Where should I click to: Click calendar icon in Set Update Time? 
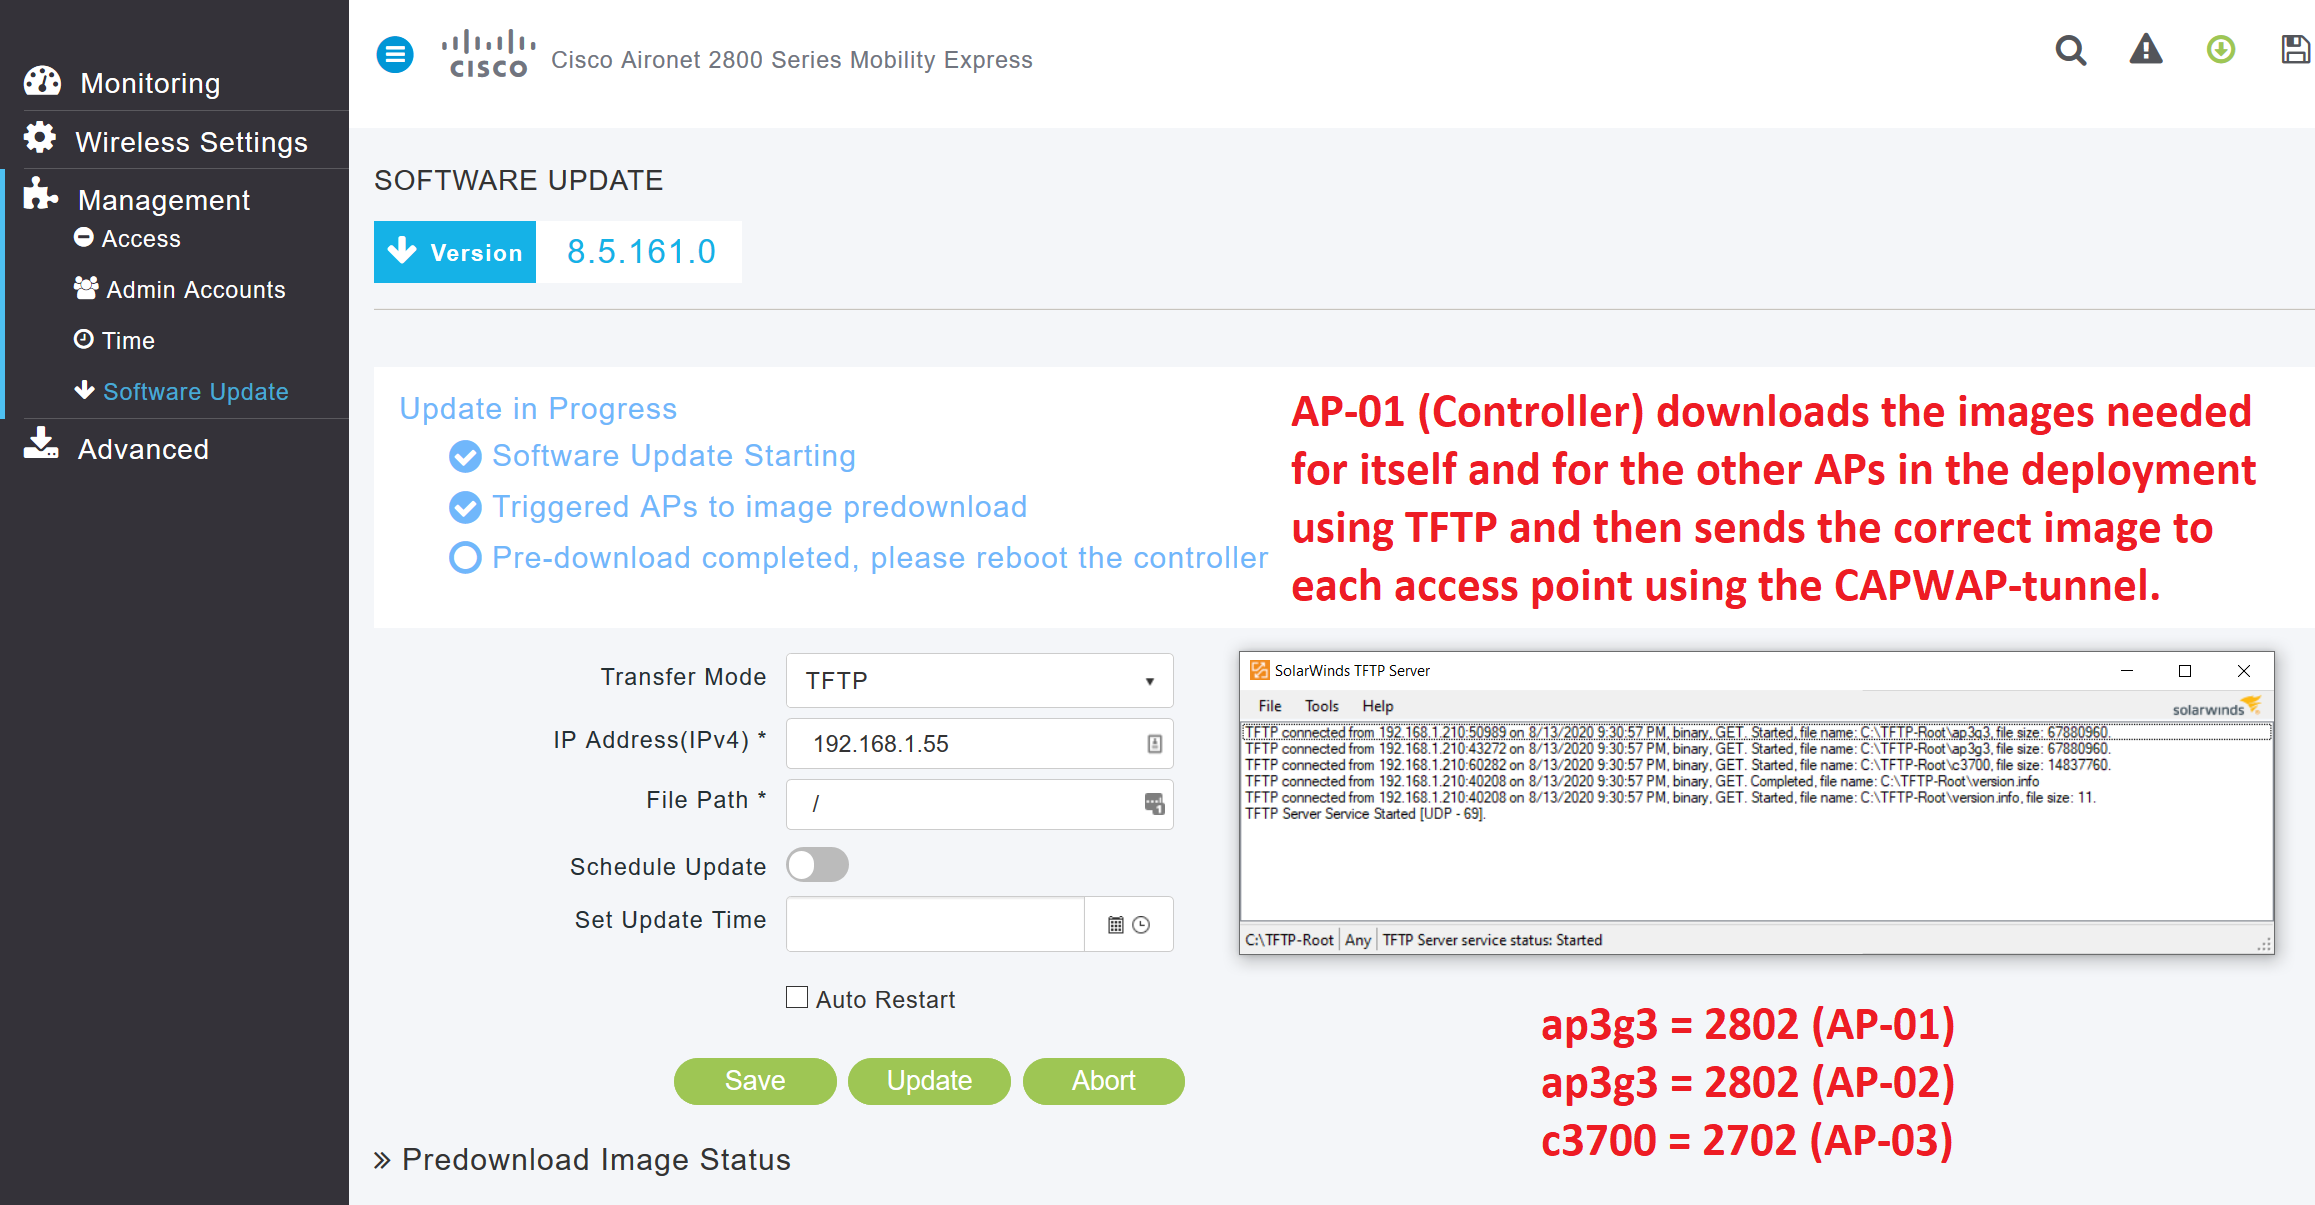[x=1116, y=925]
